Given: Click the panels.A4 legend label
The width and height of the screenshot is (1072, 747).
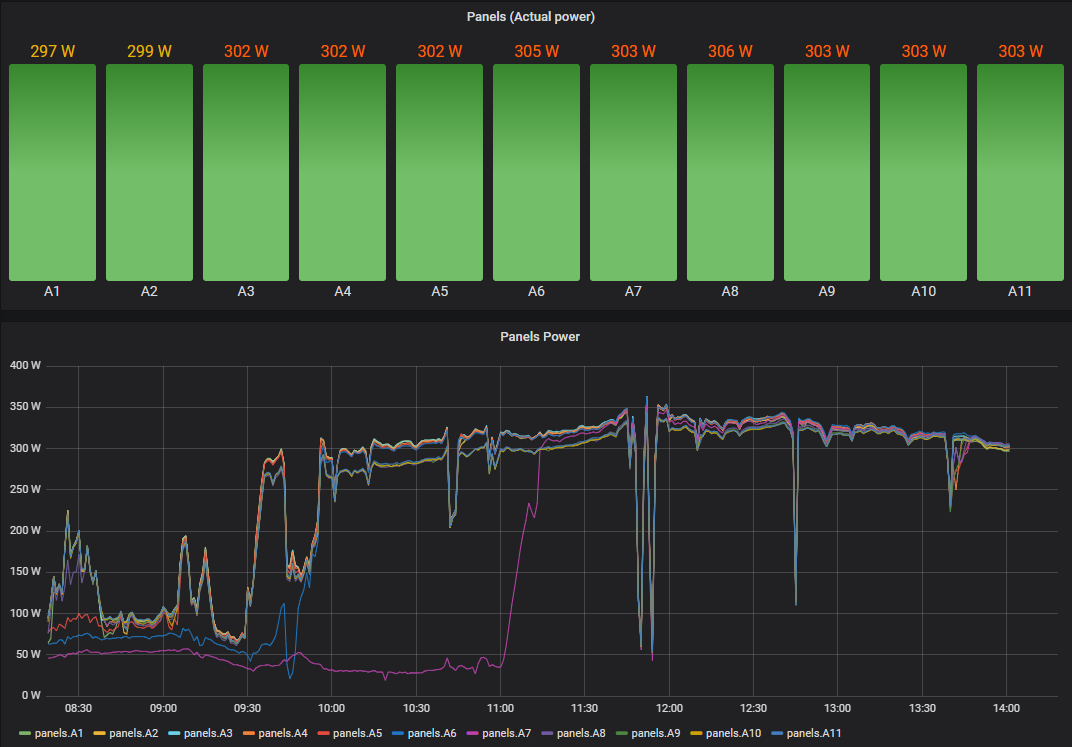Looking at the screenshot, I should pyautogui.click(x=284, y=733).
